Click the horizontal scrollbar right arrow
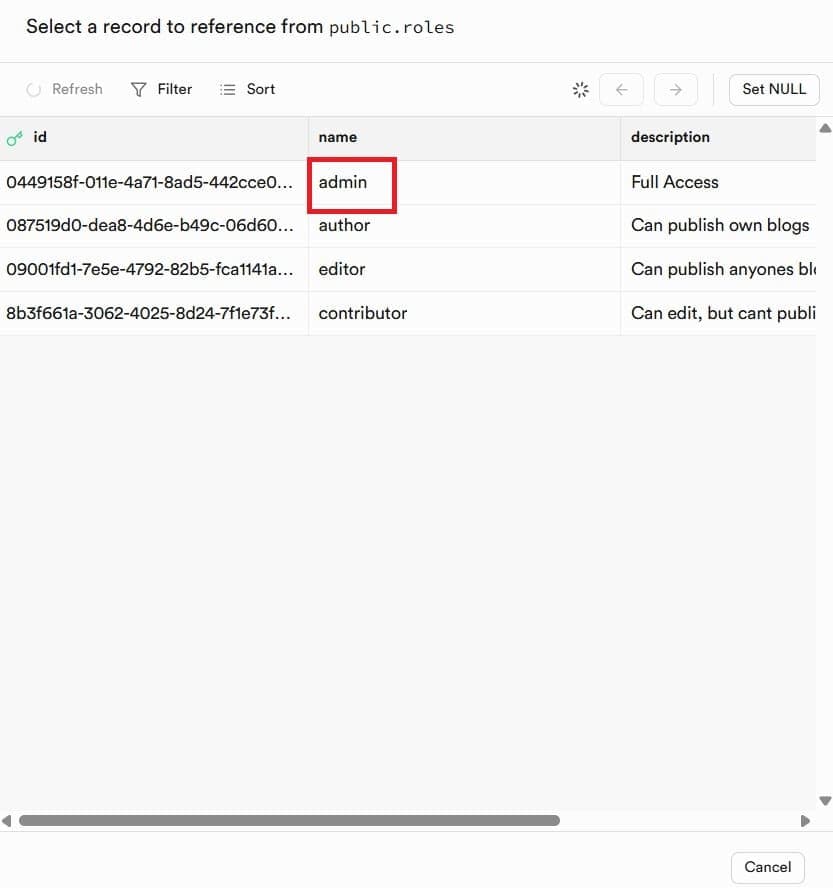 click(805, 821)
